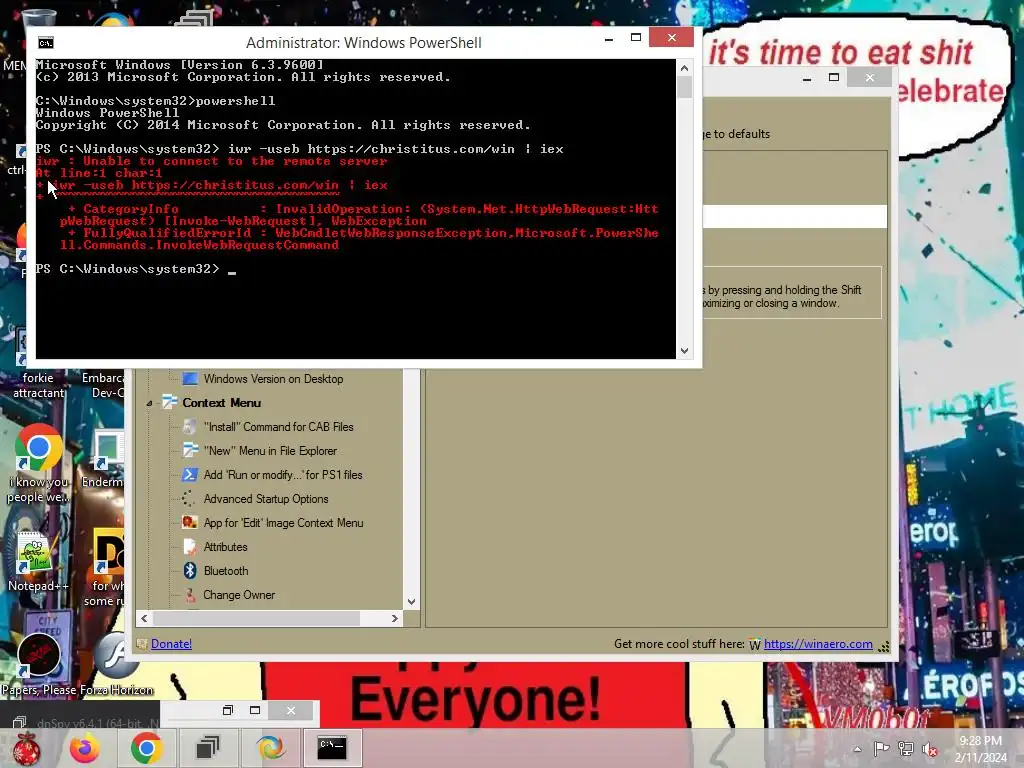
Task: Close the PowerShell window
Action: (x=671, y=38)
